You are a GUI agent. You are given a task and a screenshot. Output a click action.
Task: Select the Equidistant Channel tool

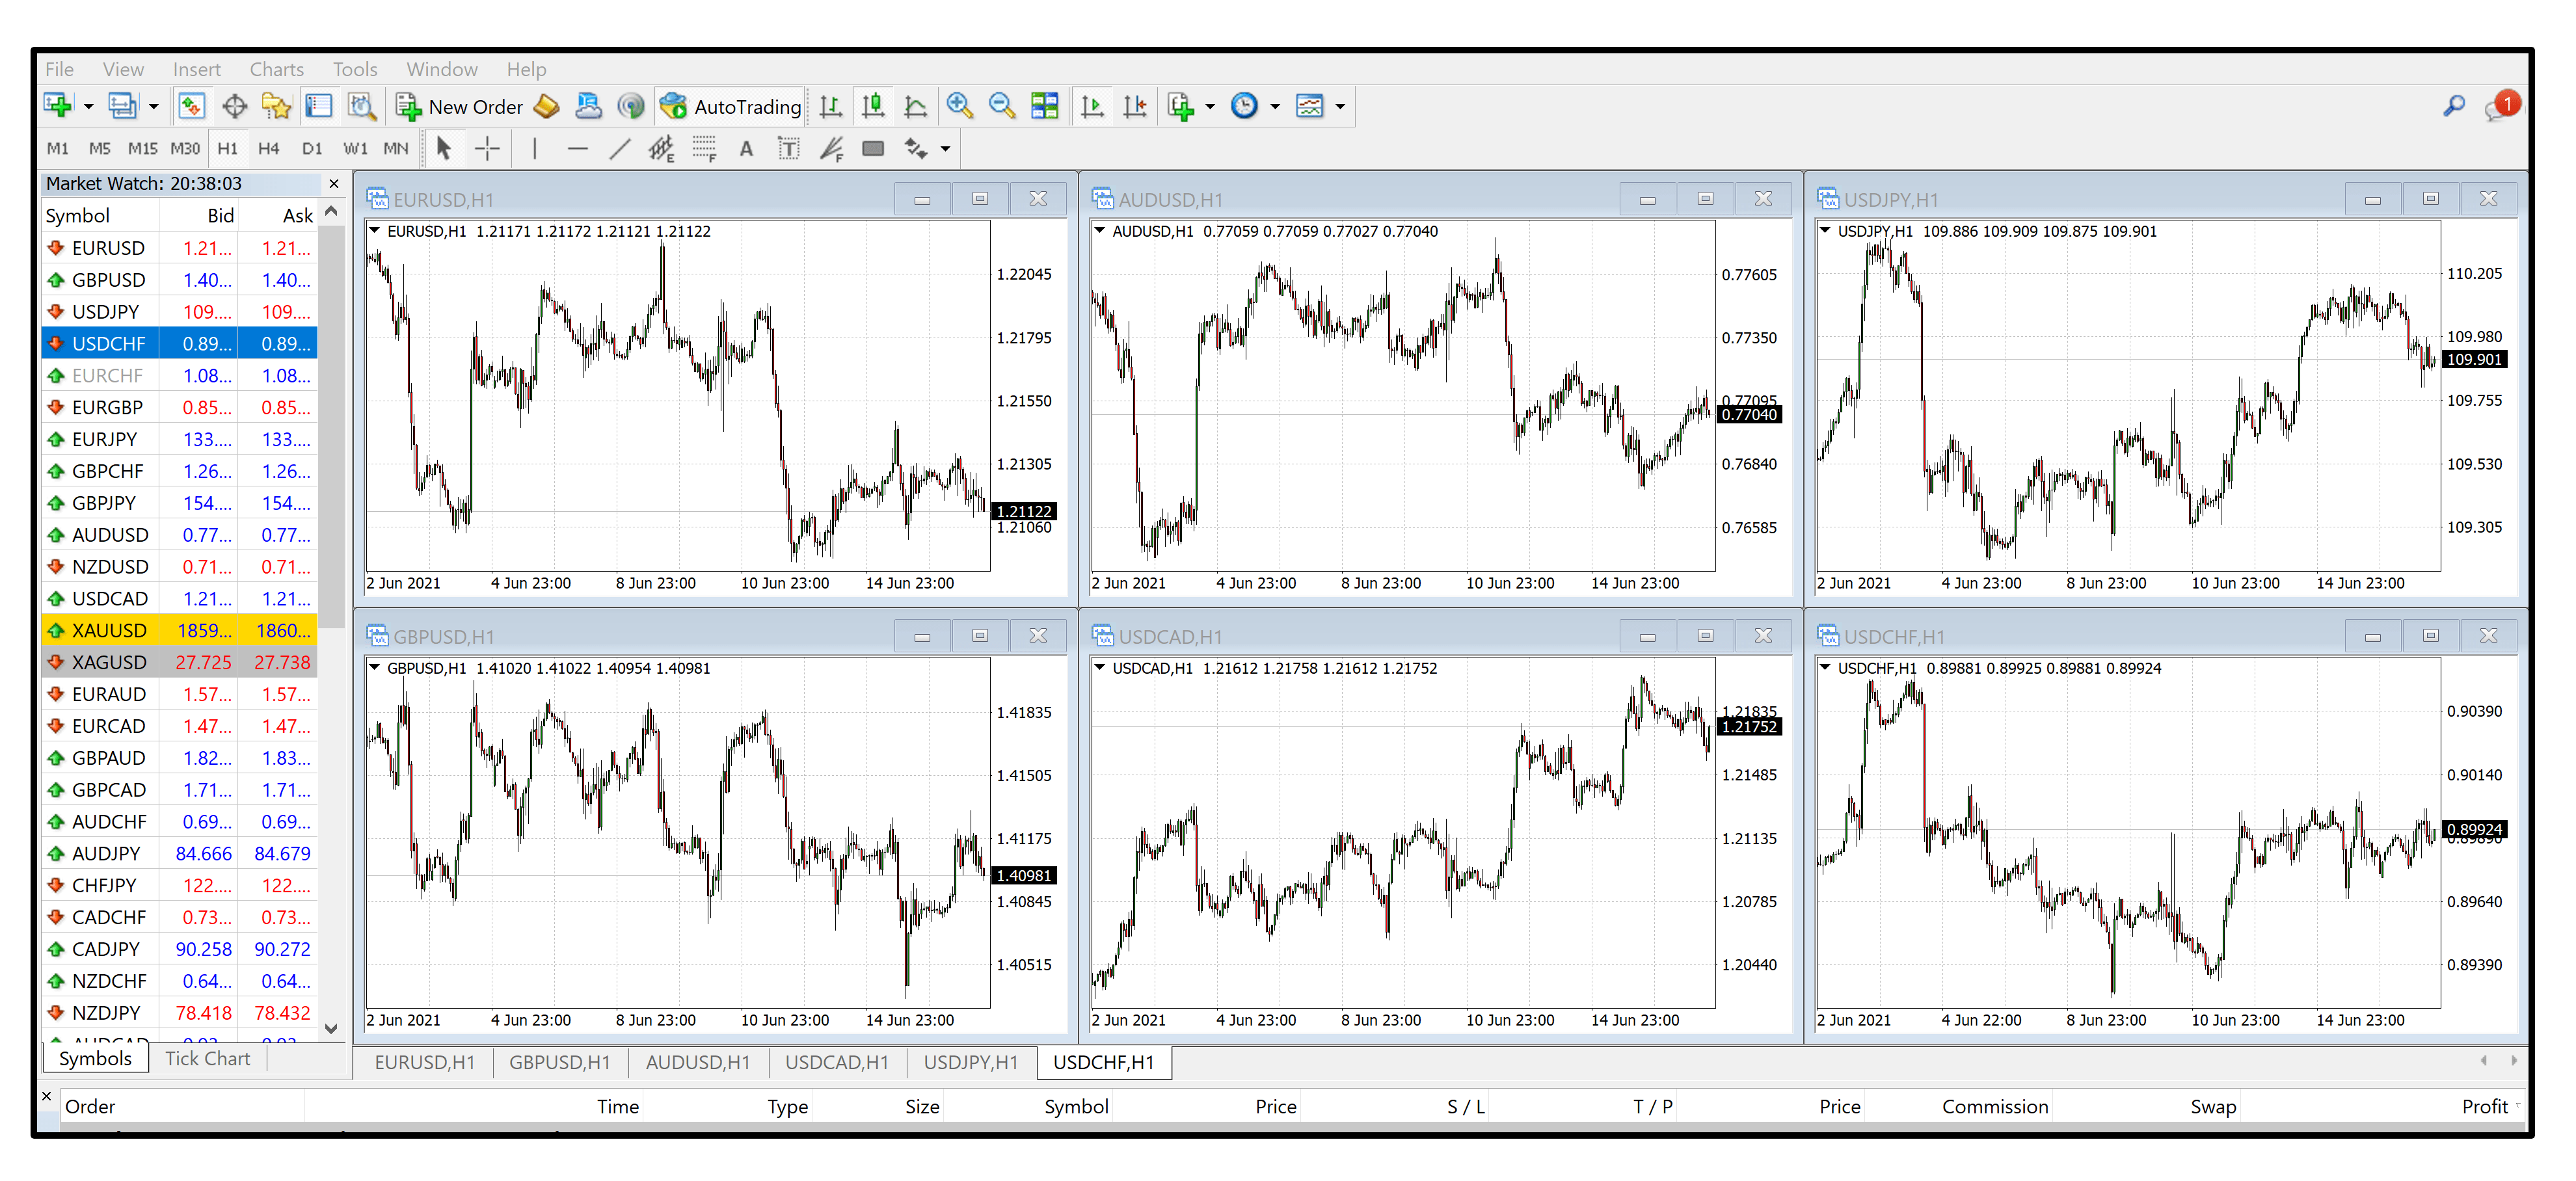click(661, 149)
